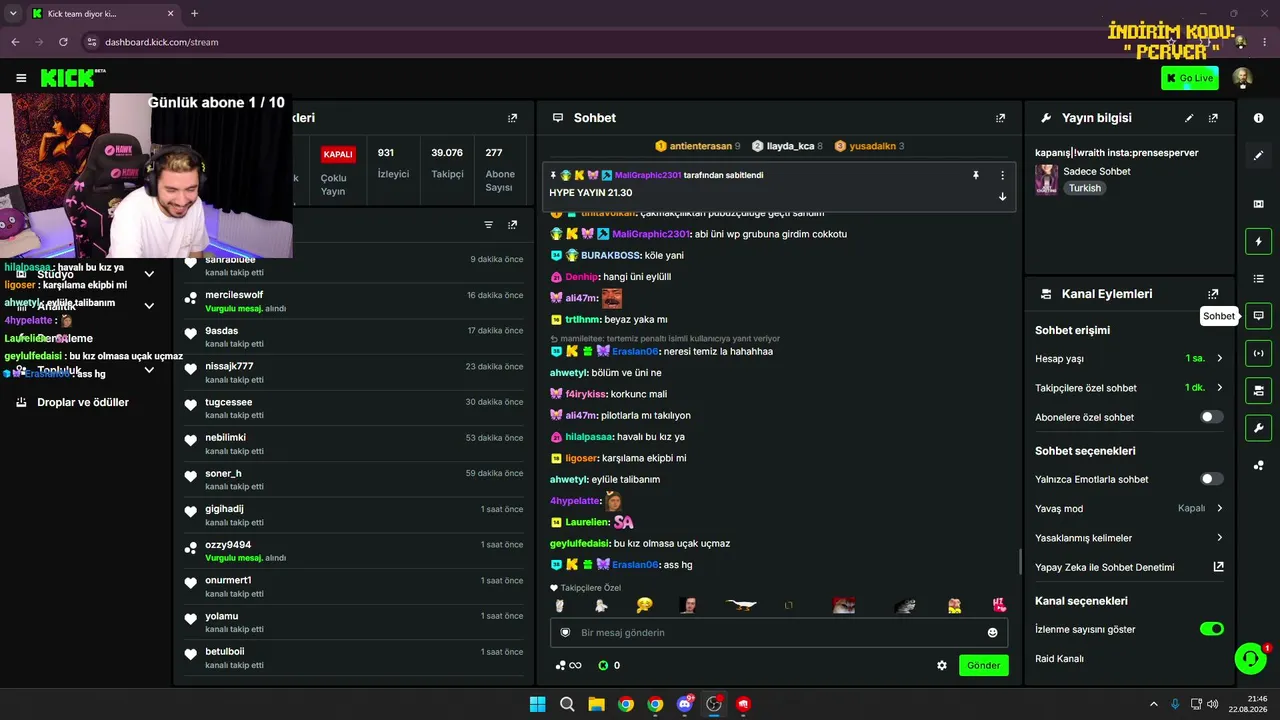Click the Turkish language tag
The image size is (1280, 720).
point(1084,188)
